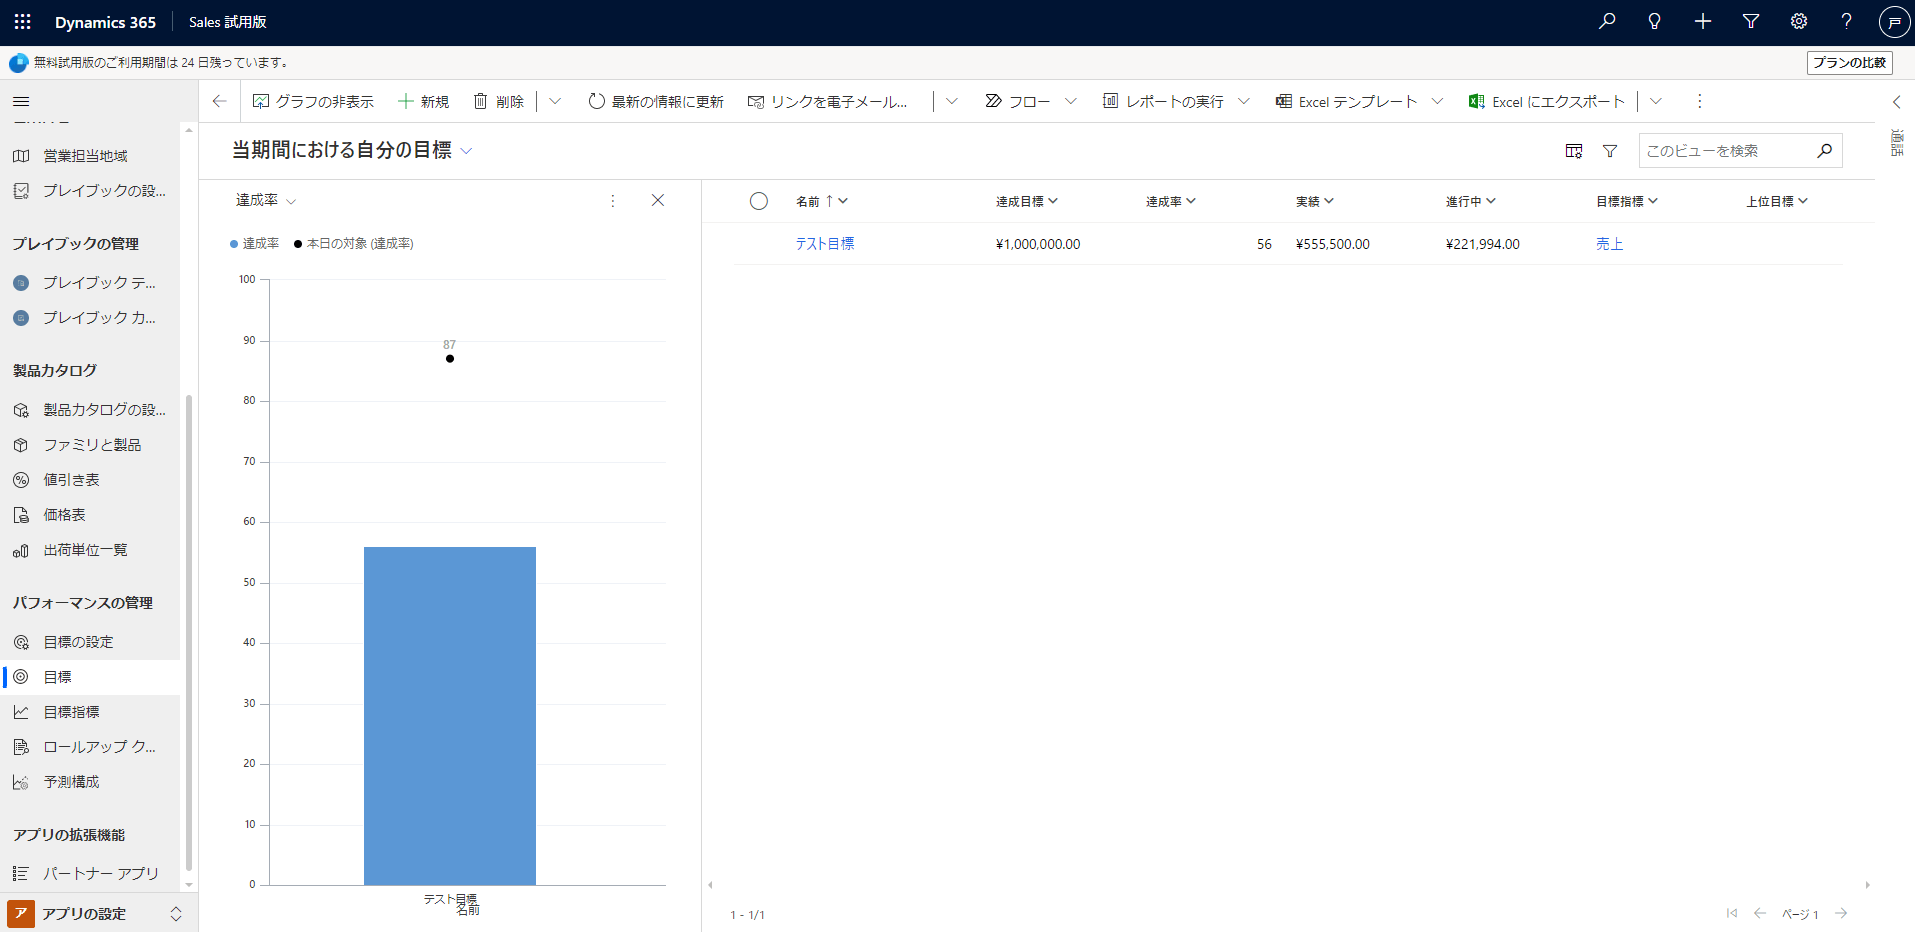
Task: Sort by the 名前 column header
Action: coord(821,201)
